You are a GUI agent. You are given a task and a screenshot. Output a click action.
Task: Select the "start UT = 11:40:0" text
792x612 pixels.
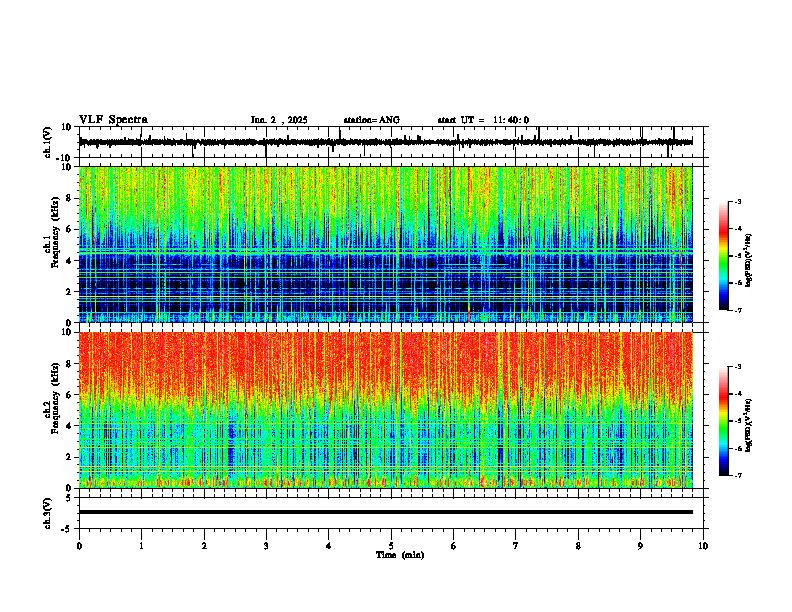pyautogui.click(x=483, y=120)
